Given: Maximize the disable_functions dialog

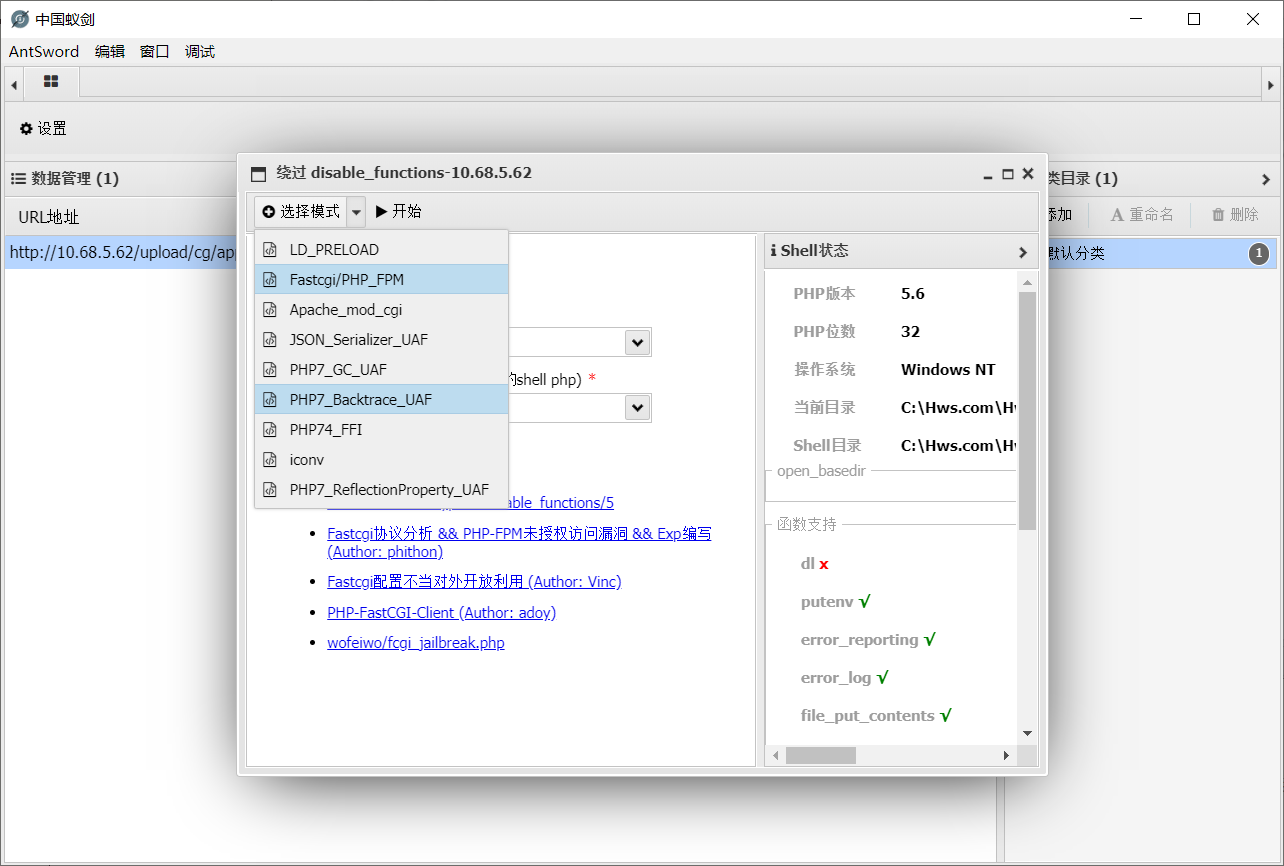Looking at the screenshot, I should point(1008,174).
